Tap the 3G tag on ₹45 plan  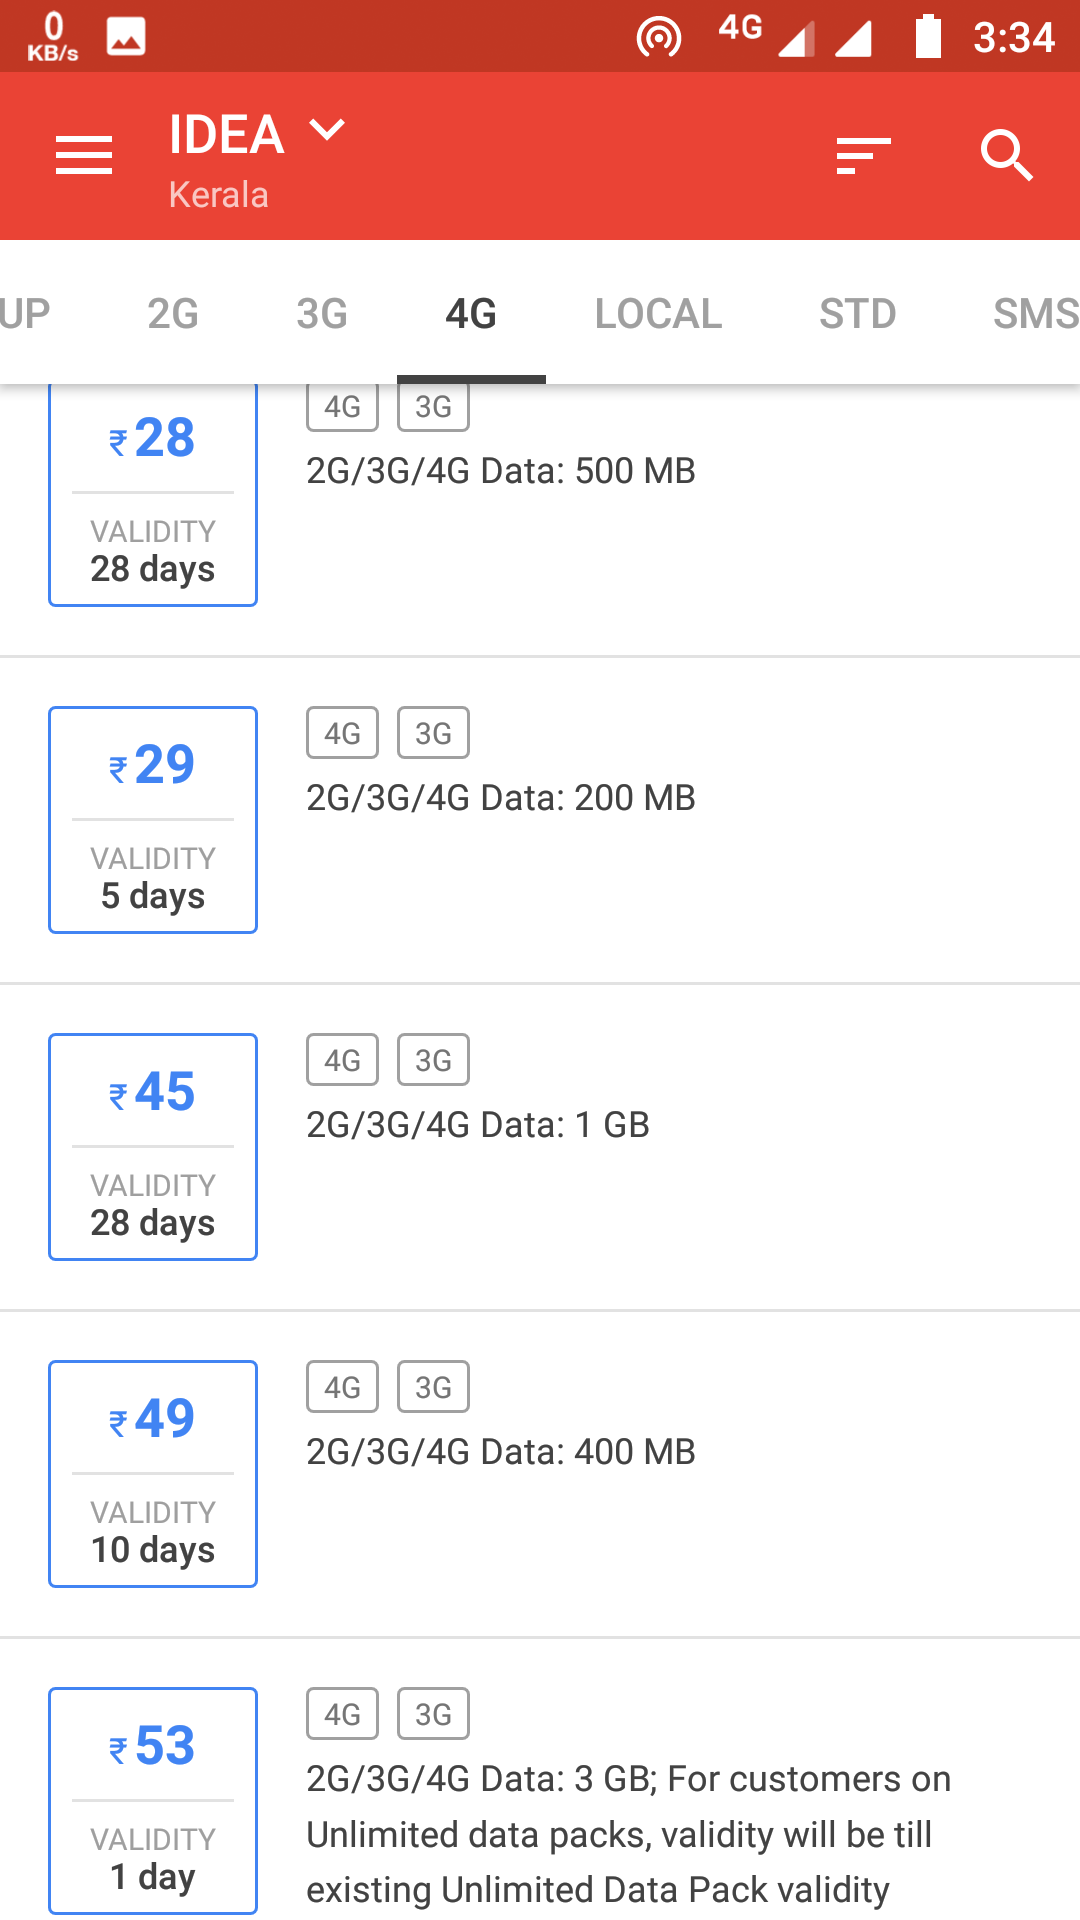point(433,1060)
